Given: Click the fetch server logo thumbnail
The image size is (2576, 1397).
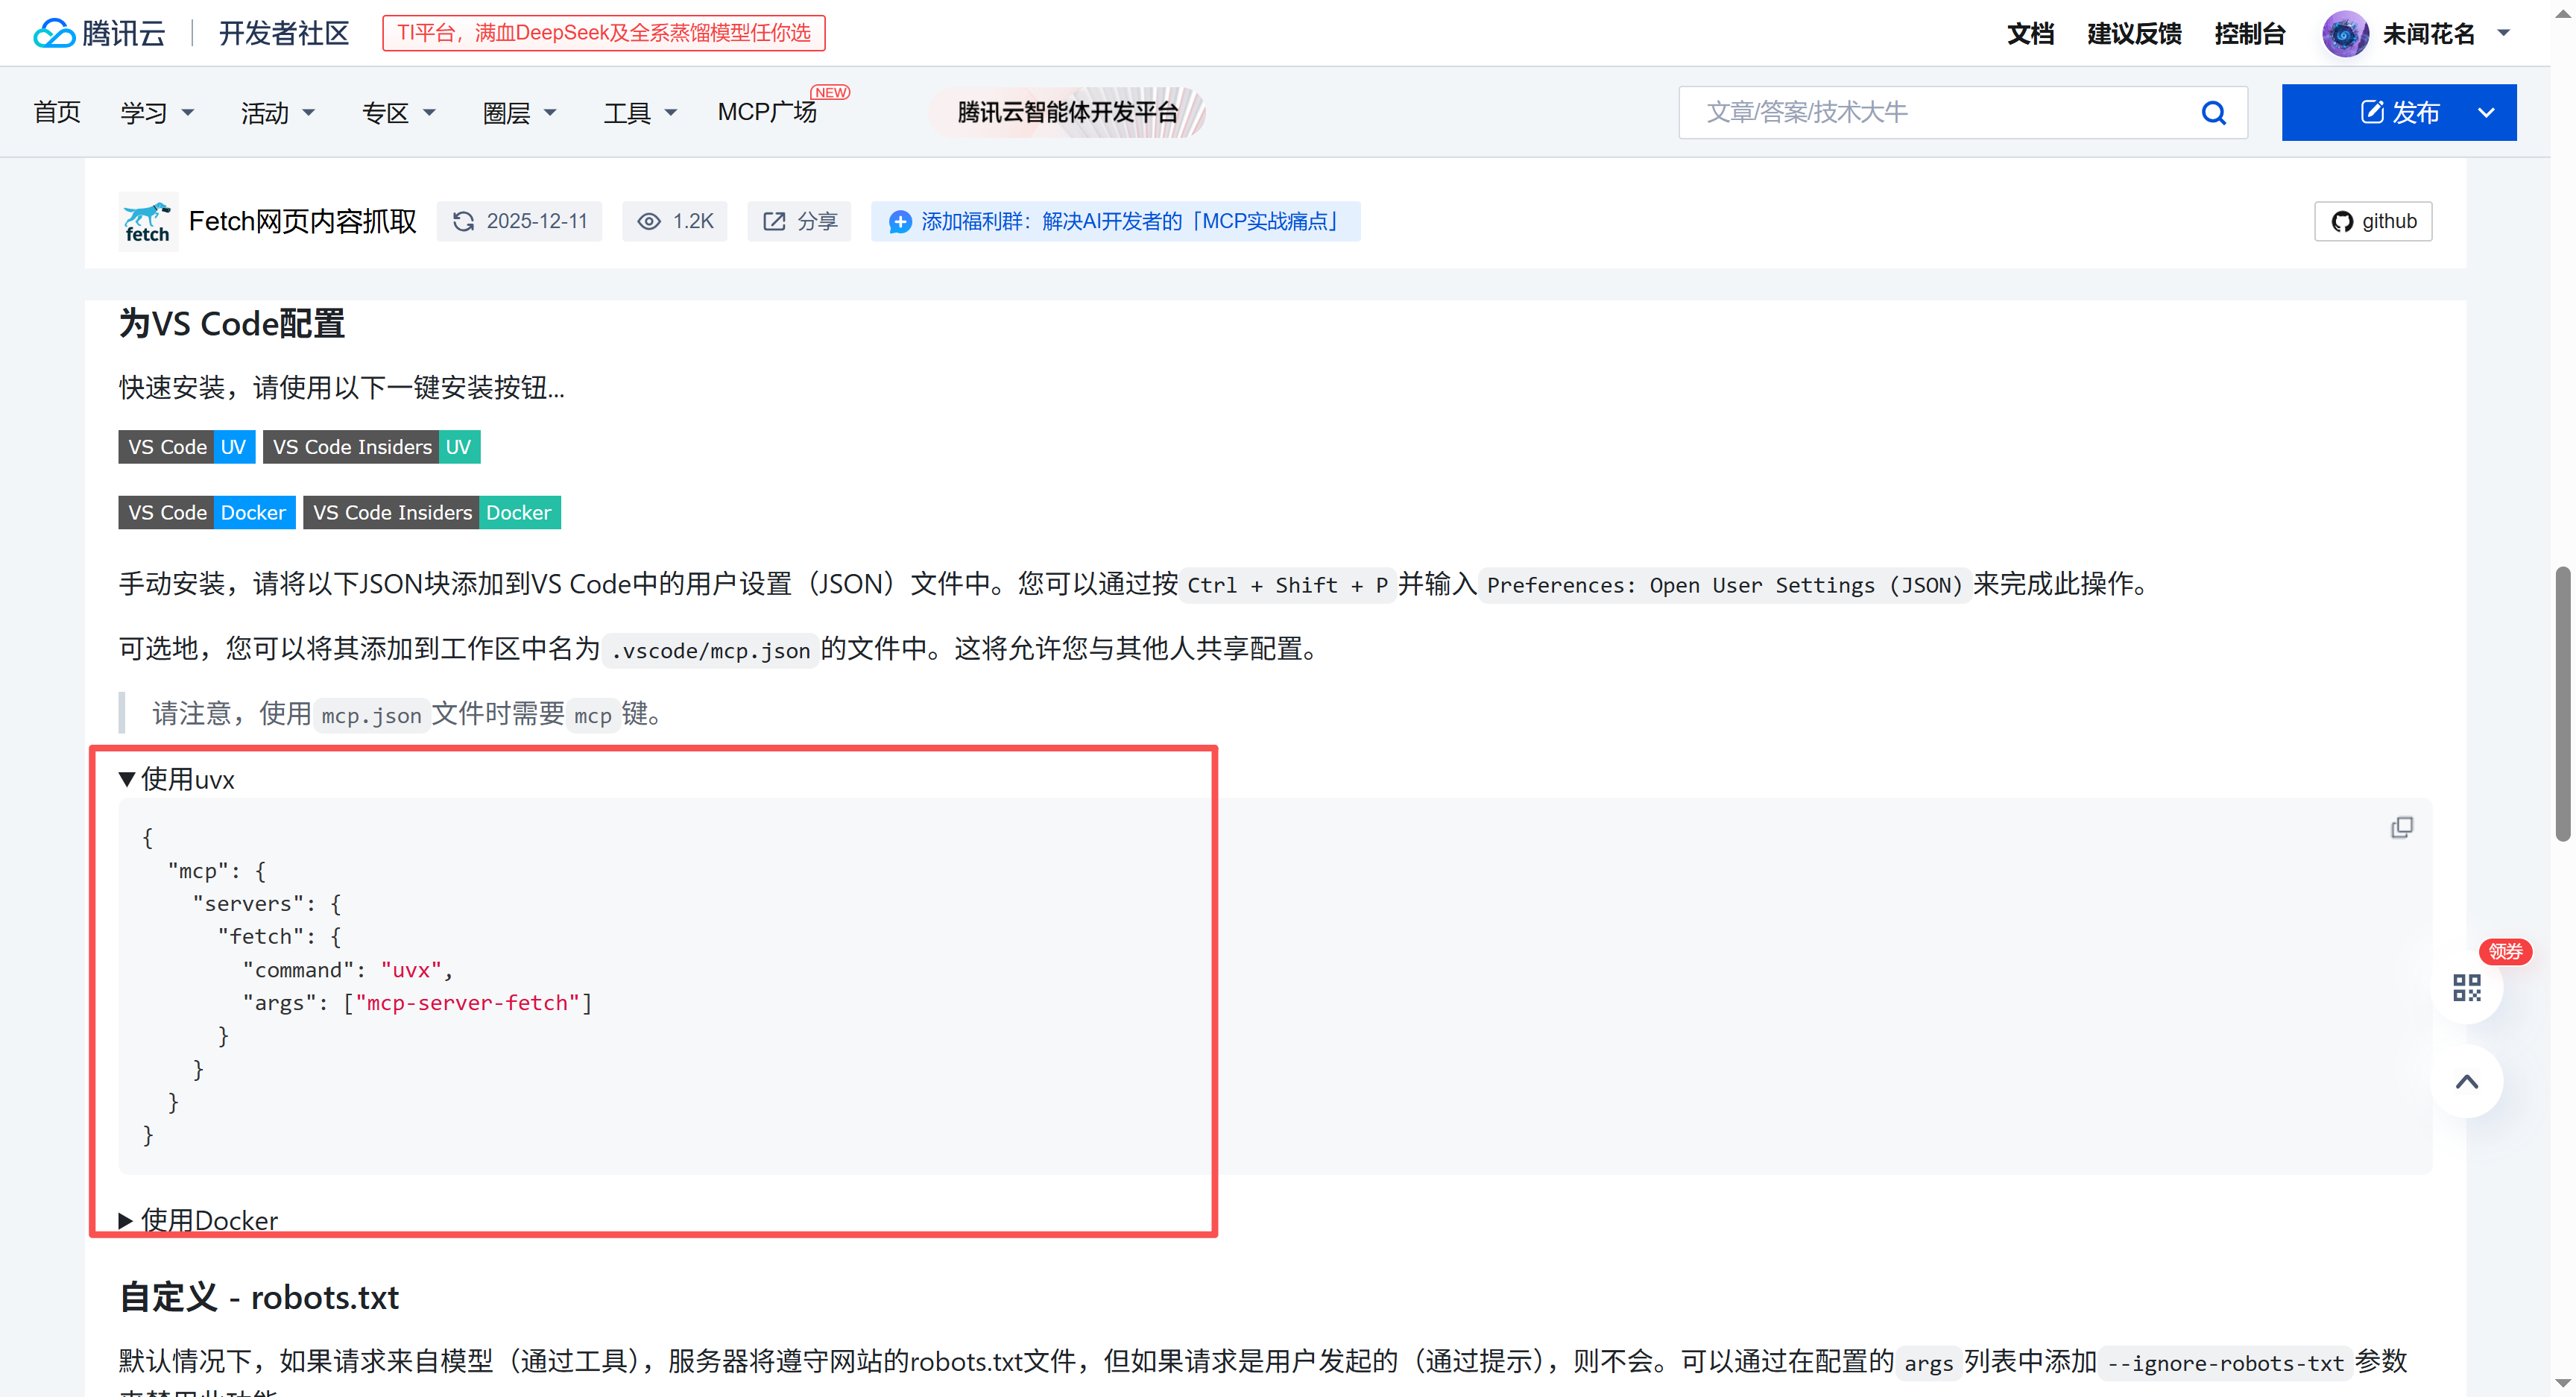Looking at the screenshot, I should tap(148, 221).
